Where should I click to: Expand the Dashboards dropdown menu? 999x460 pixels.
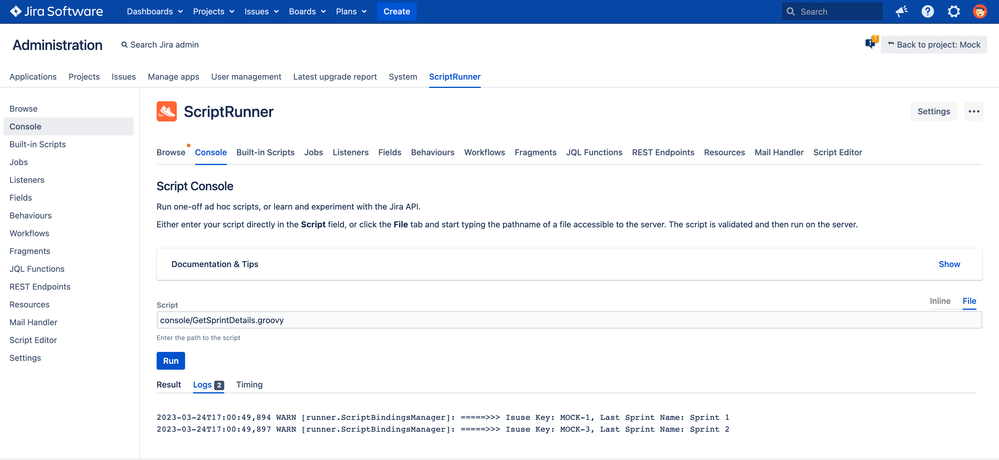click(x=155, y=11)
